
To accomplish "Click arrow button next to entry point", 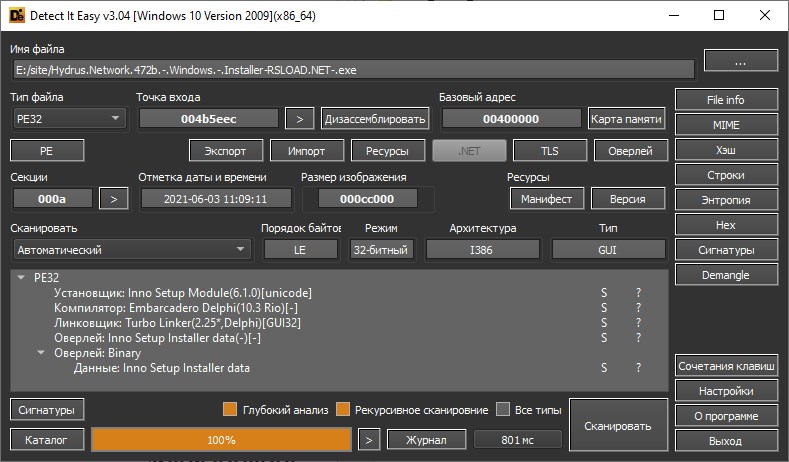I will pyautogui.click(x=299, y=119).
